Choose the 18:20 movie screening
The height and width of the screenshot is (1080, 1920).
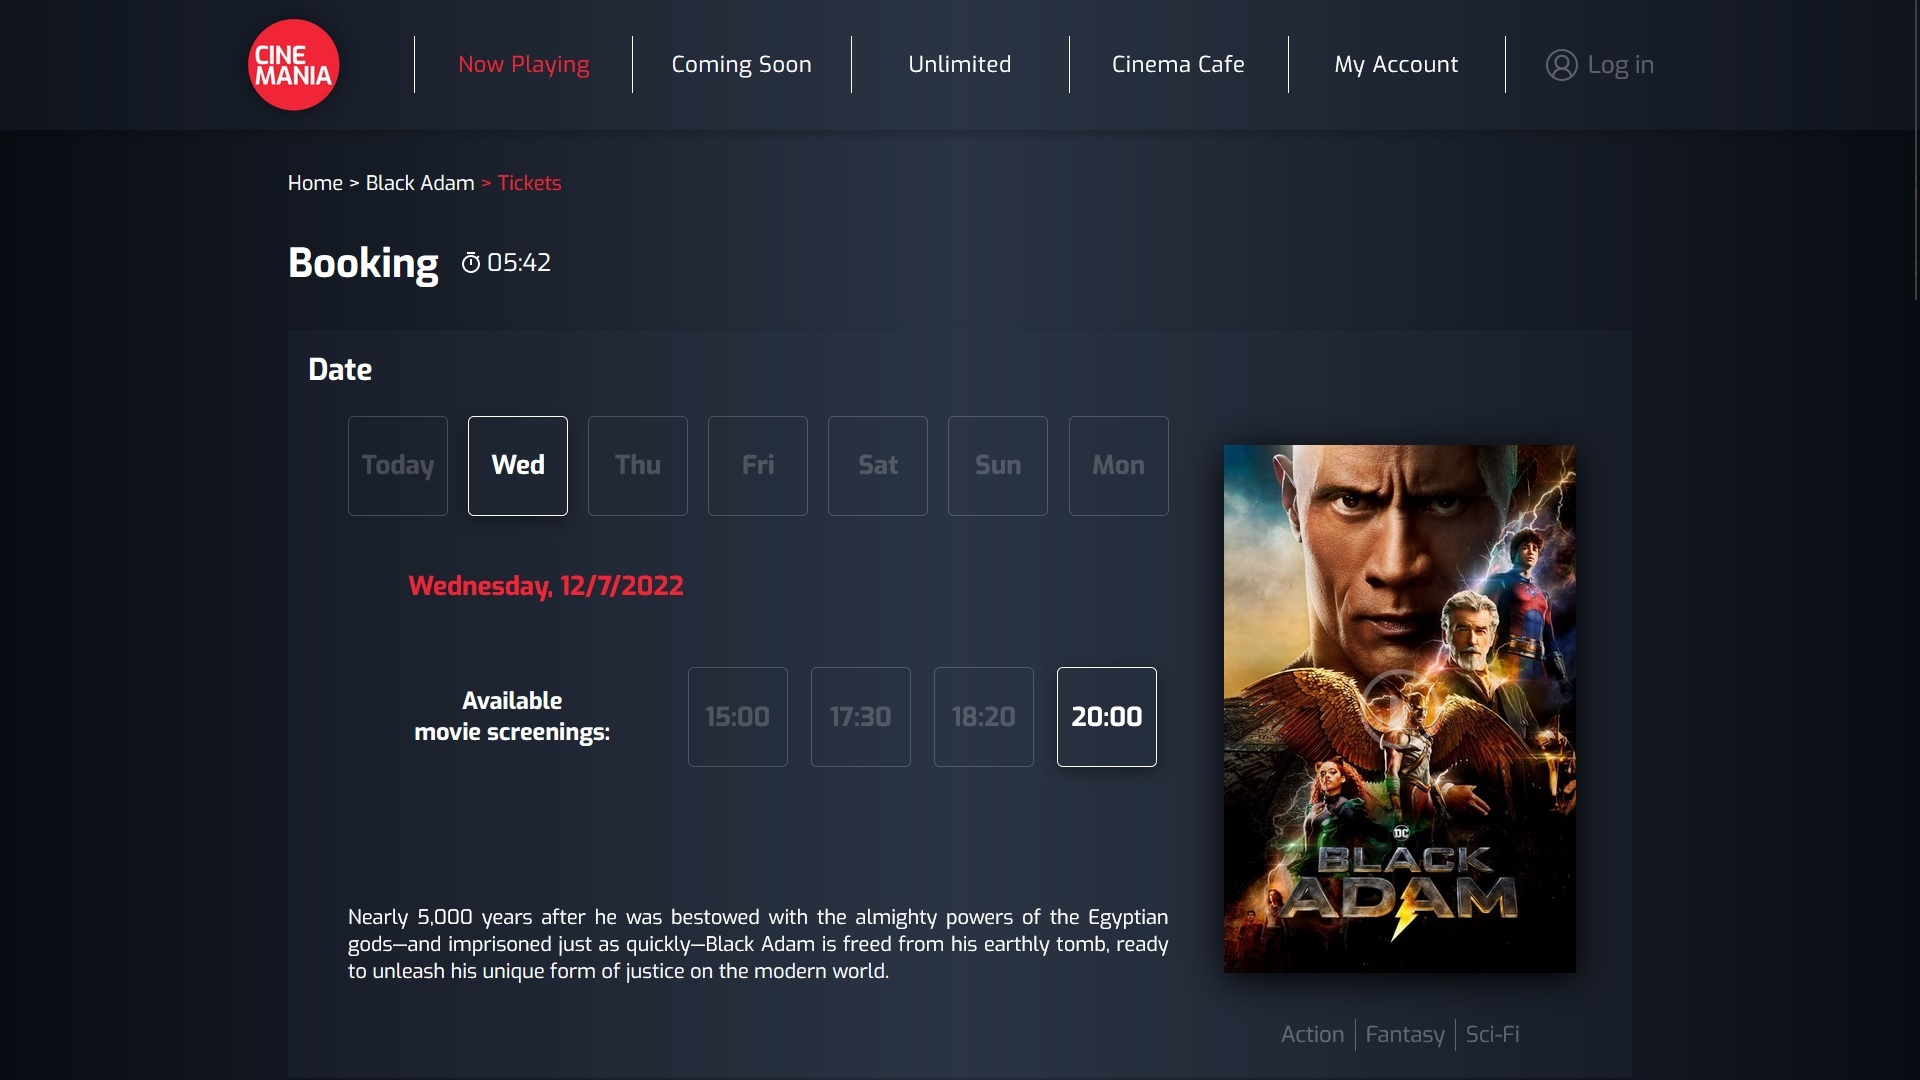(x=983, y=716)
